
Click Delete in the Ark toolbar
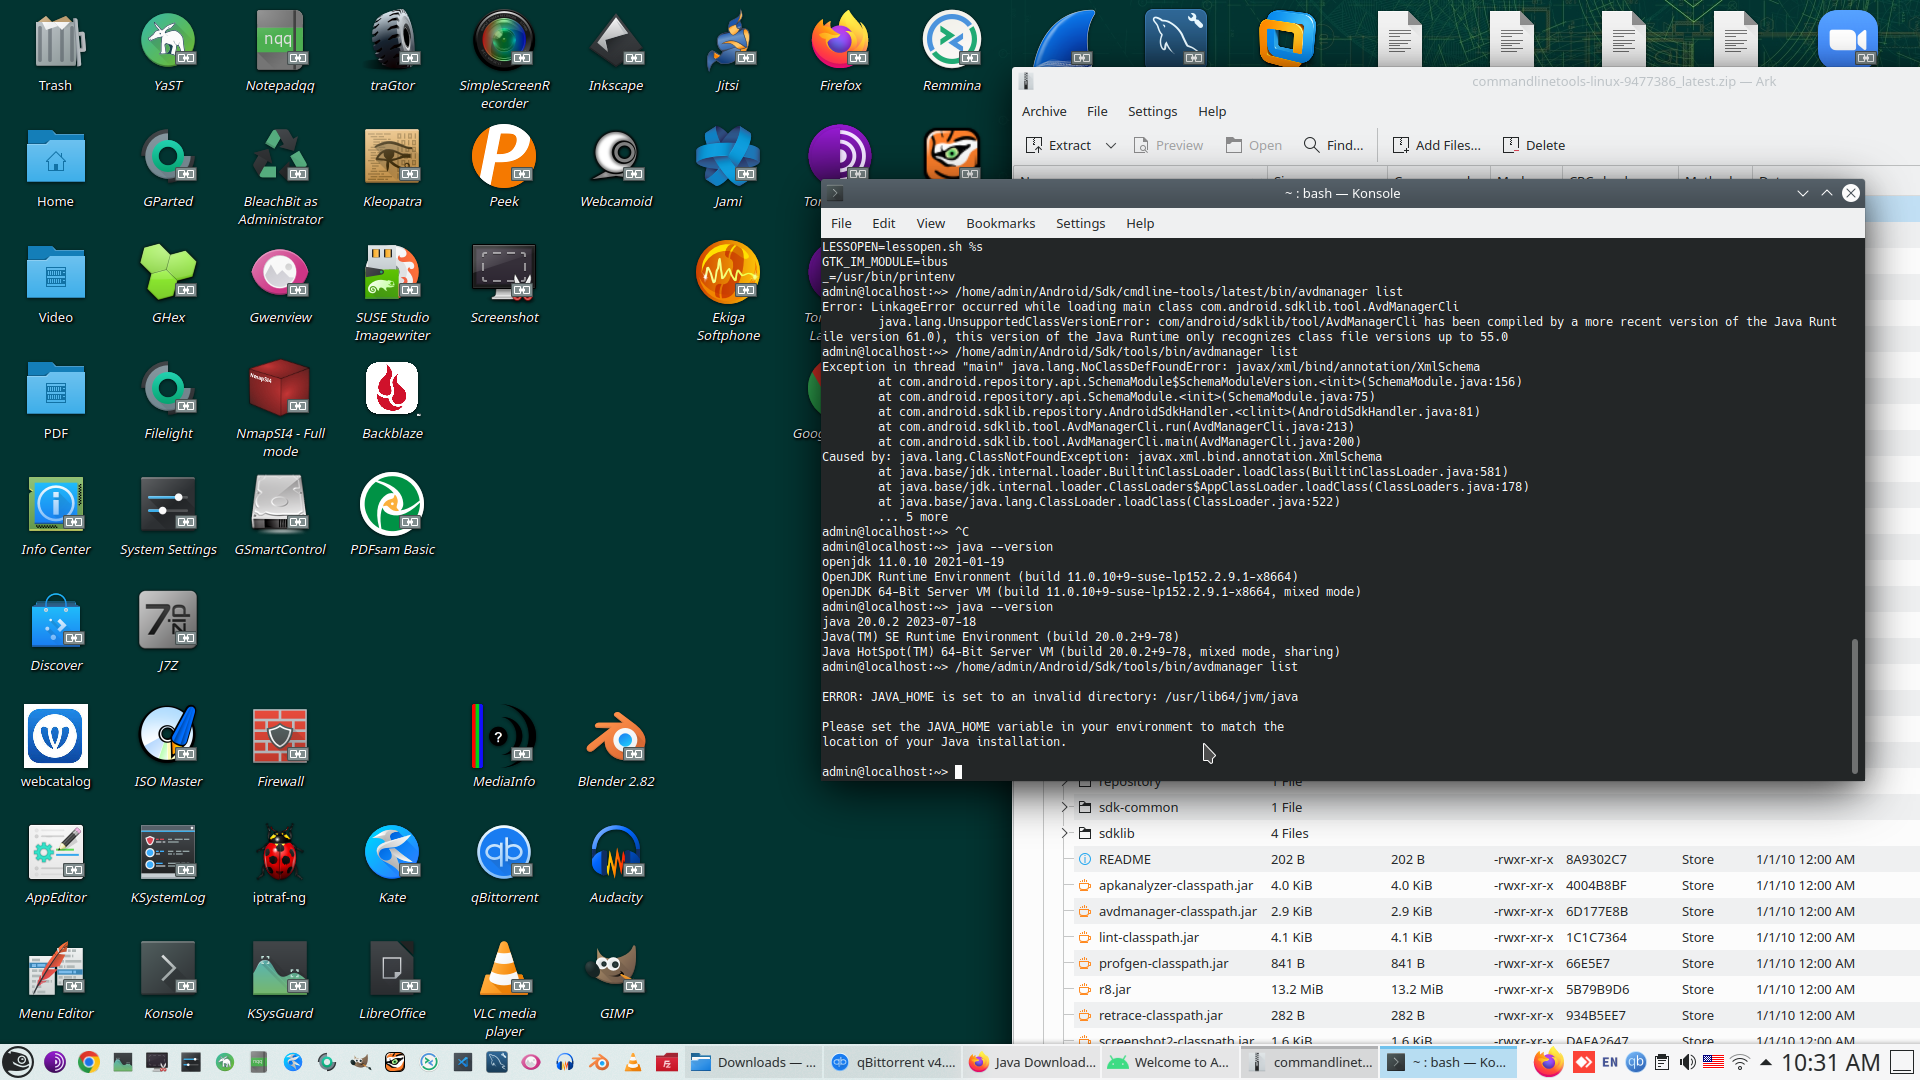(1533, 145)
